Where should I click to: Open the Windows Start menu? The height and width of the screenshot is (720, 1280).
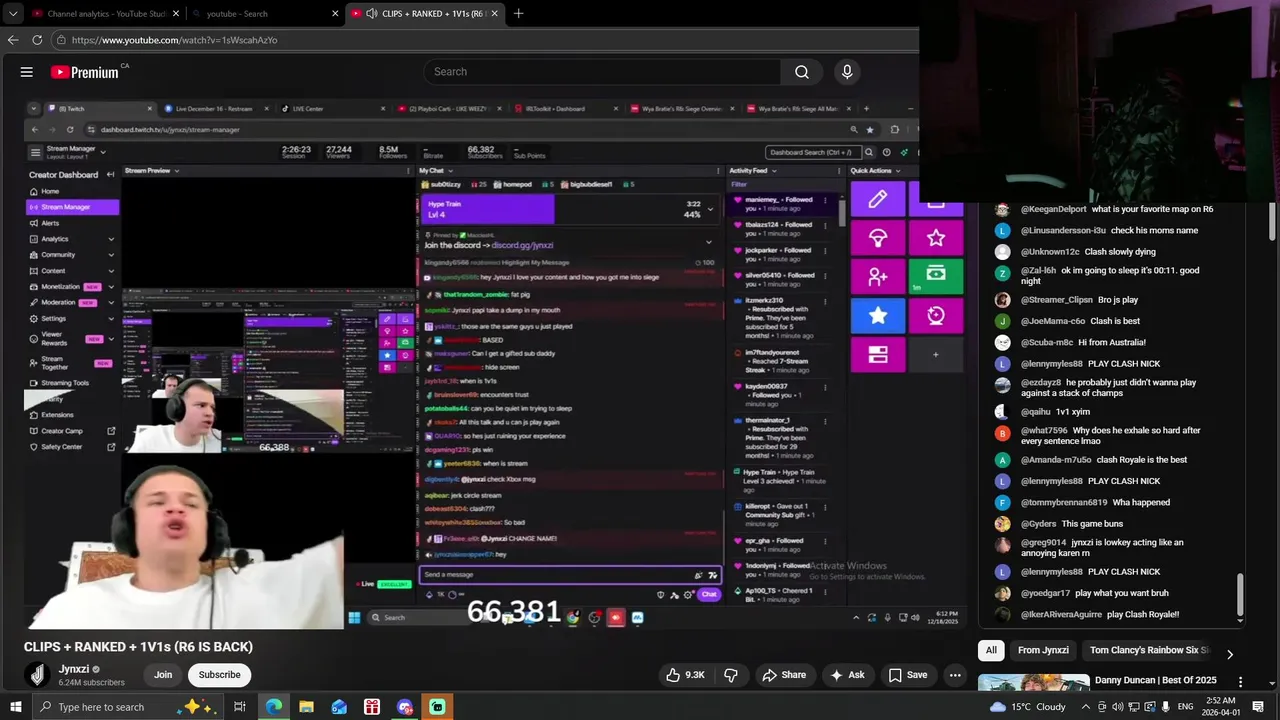point(15,707)
